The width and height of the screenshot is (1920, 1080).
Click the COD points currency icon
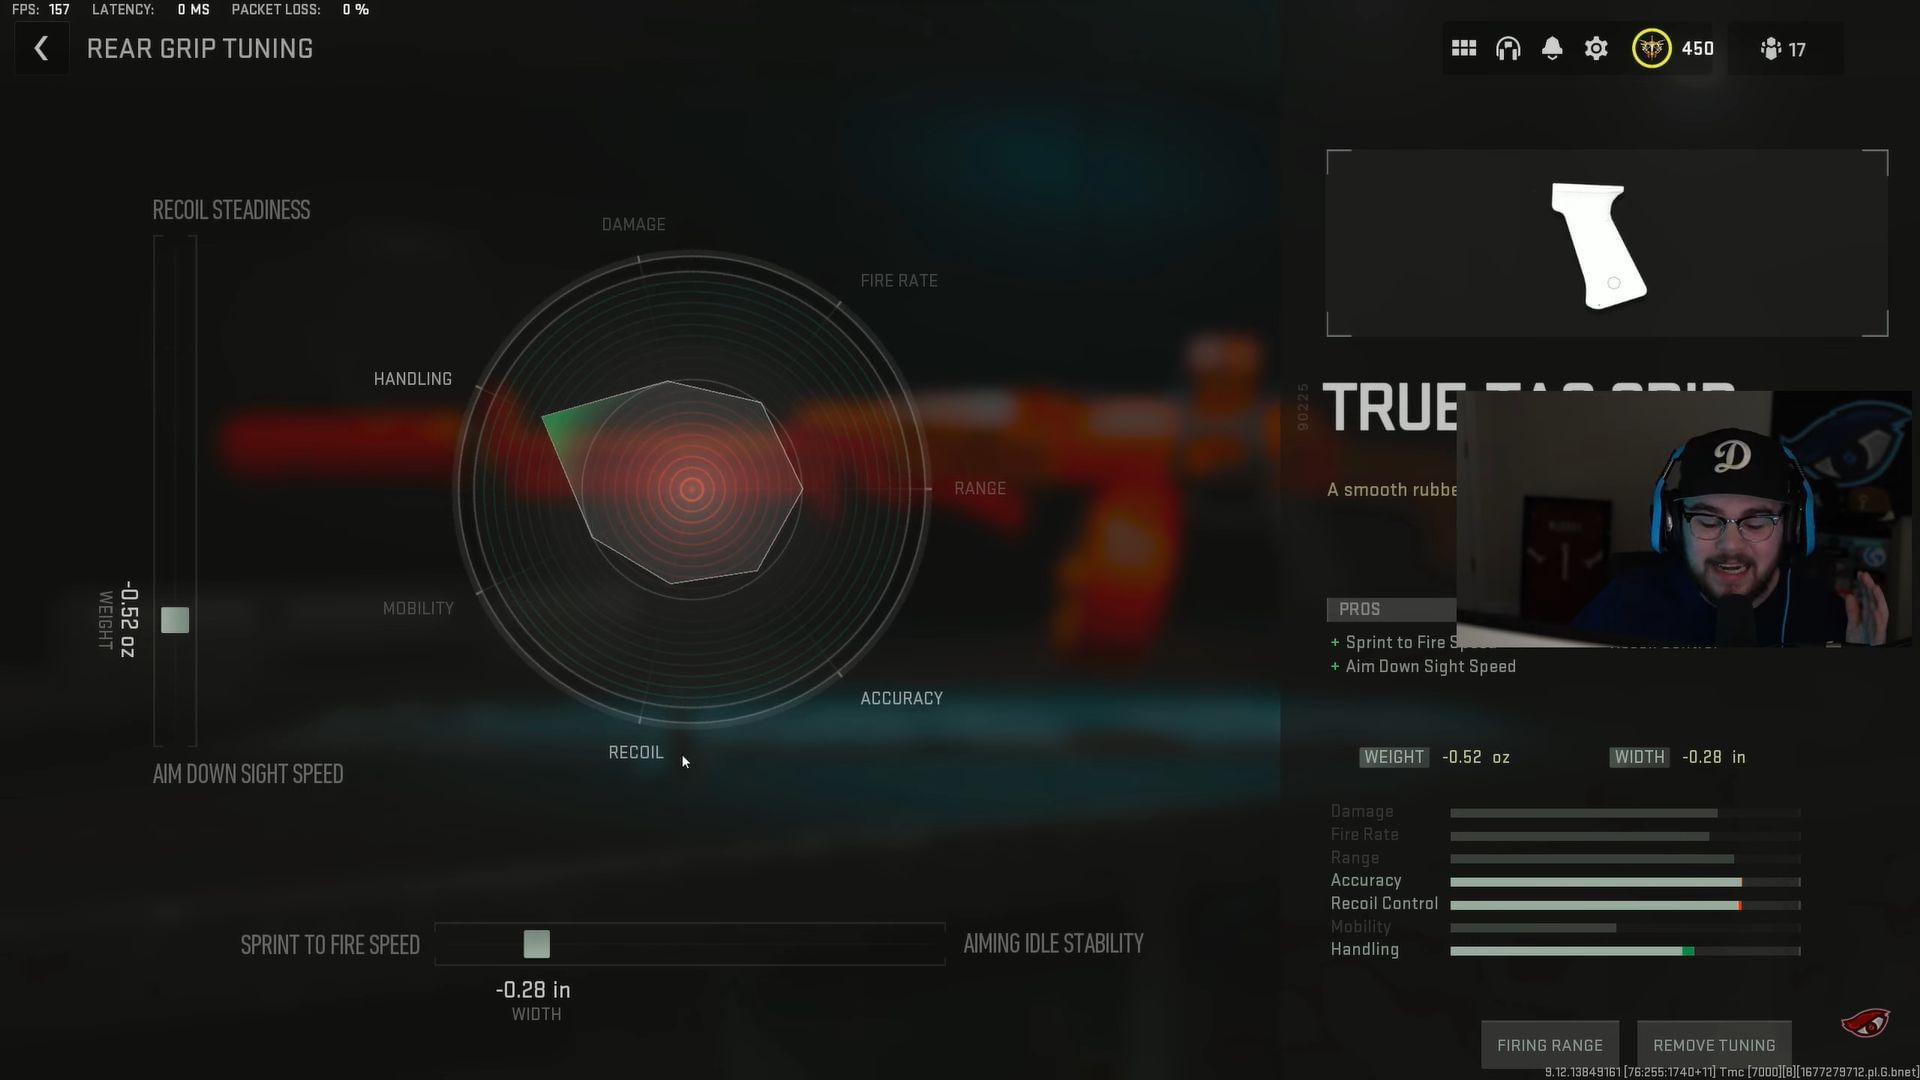pyautogui.click(x=1651, y=49)
